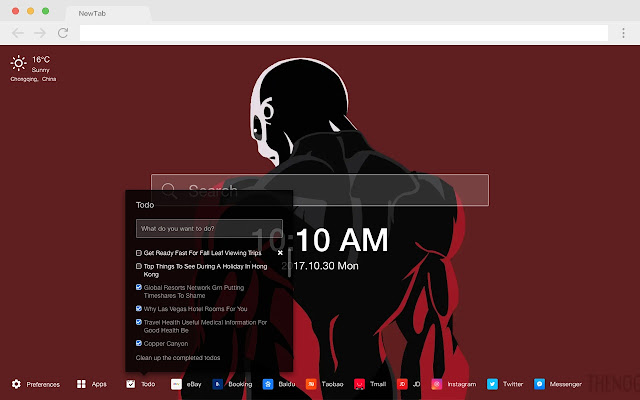
Task: Check 'Get Ready Fast For Fall Leaf' todo
Action: pyautogui.click(x=139, y=253)
